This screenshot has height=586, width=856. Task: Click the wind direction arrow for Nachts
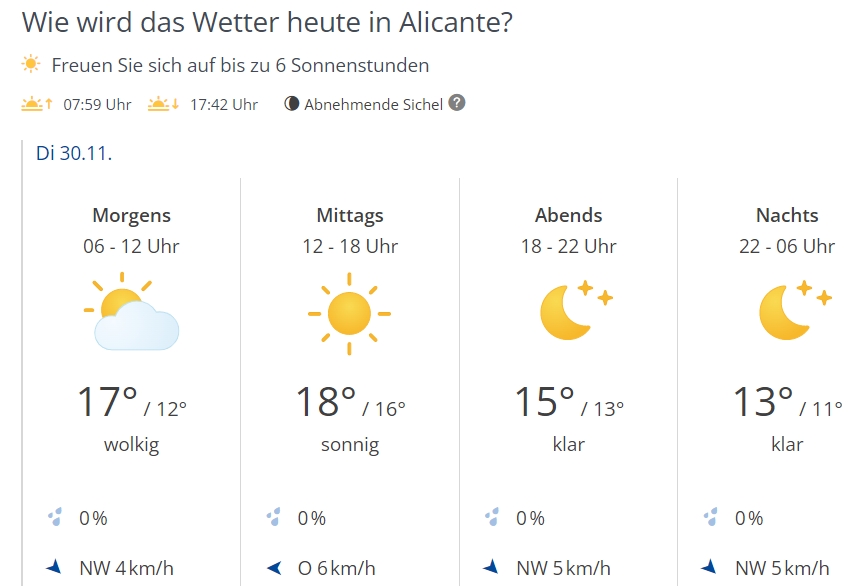point(711,567)
